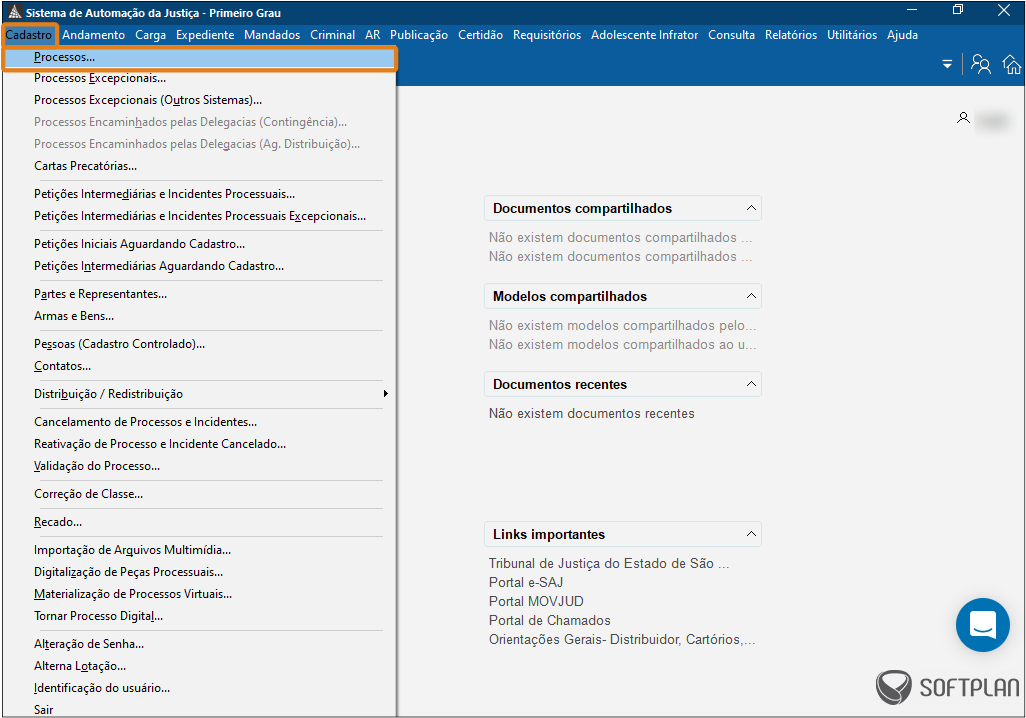Click the home icon in the toolbar

point(1012,64)
